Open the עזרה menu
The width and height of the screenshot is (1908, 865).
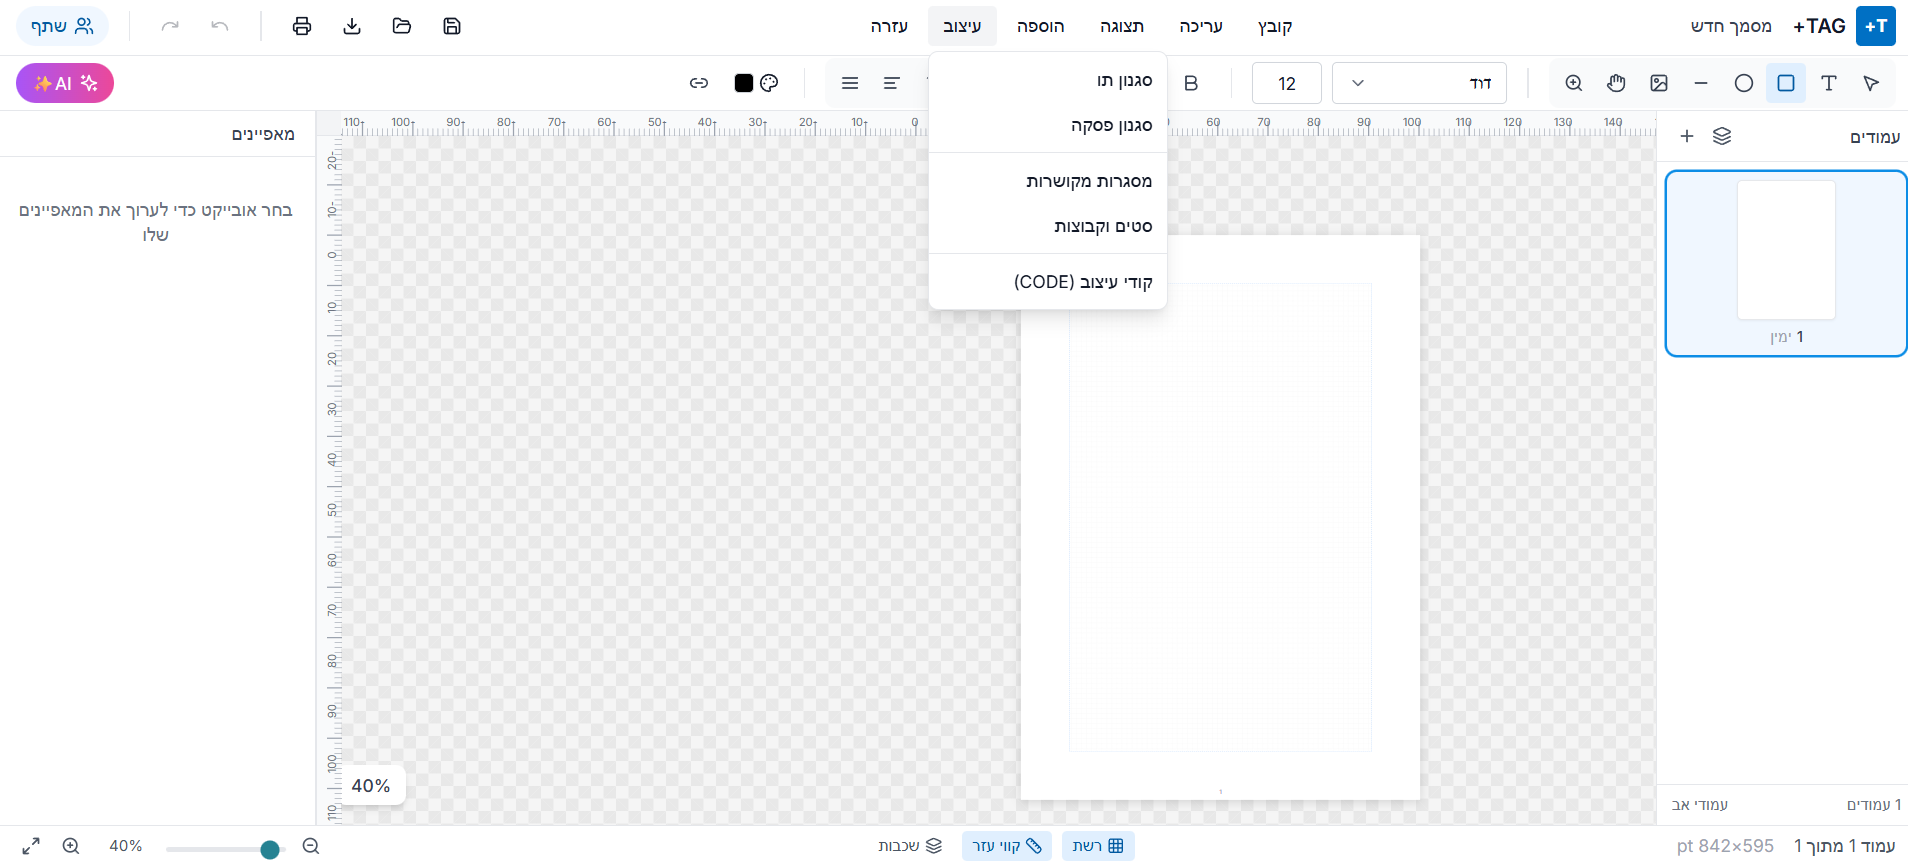(889, 26)
